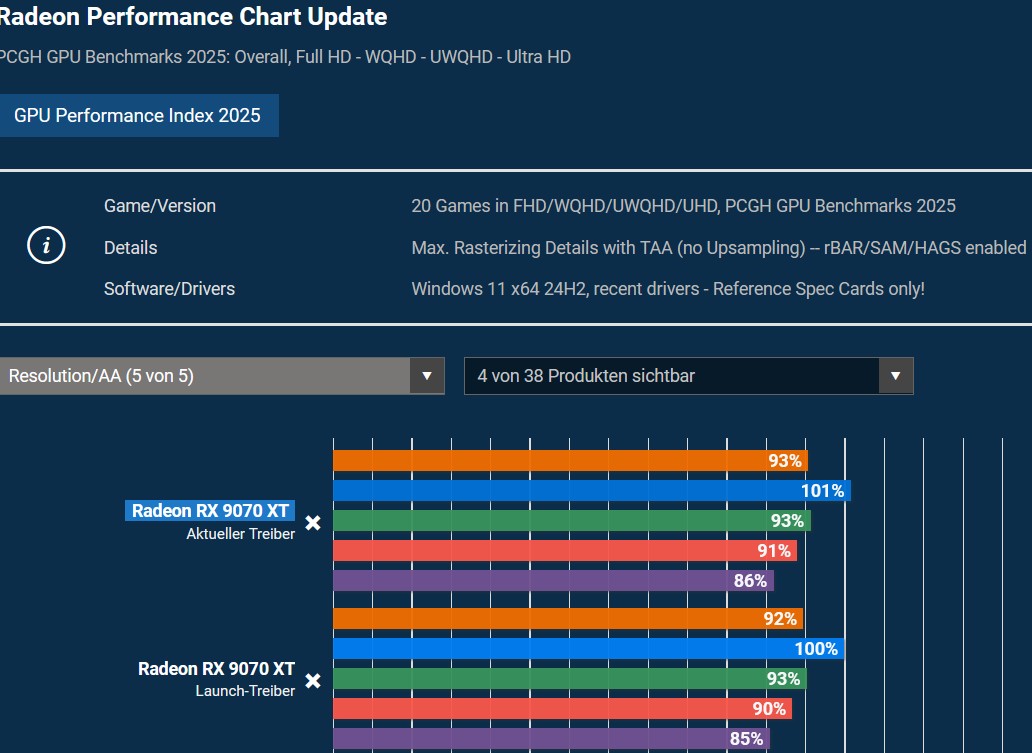Click the PCGH GPU Benchmarks 2025 subtitle

(x=285, y=57)
